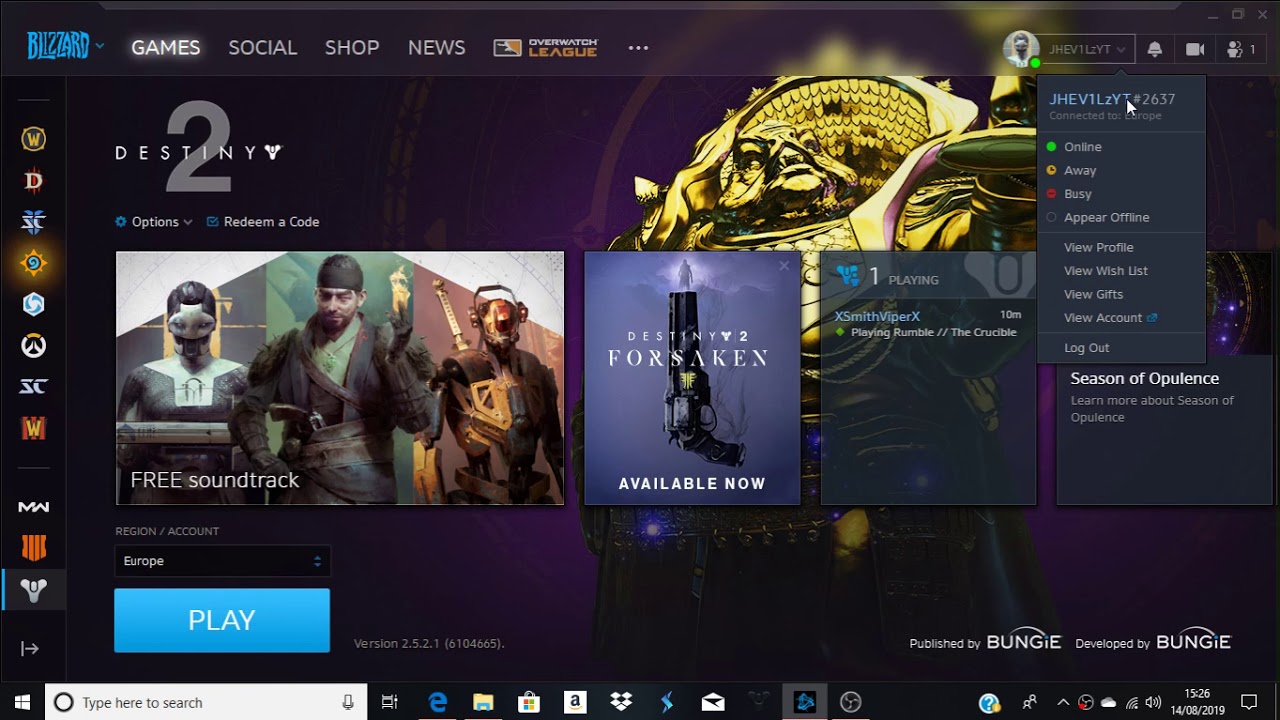
Task: Open the Season of Opulence news card
Action: (x=1165, y=379)
